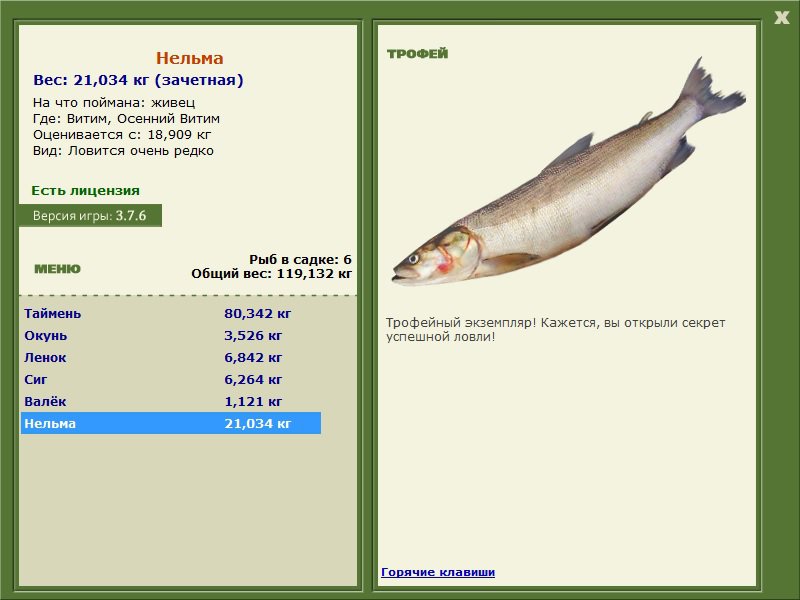Viewport: 800px width, 600px height.
Task: Select the Сиг row in fish list
Action: 171,379
